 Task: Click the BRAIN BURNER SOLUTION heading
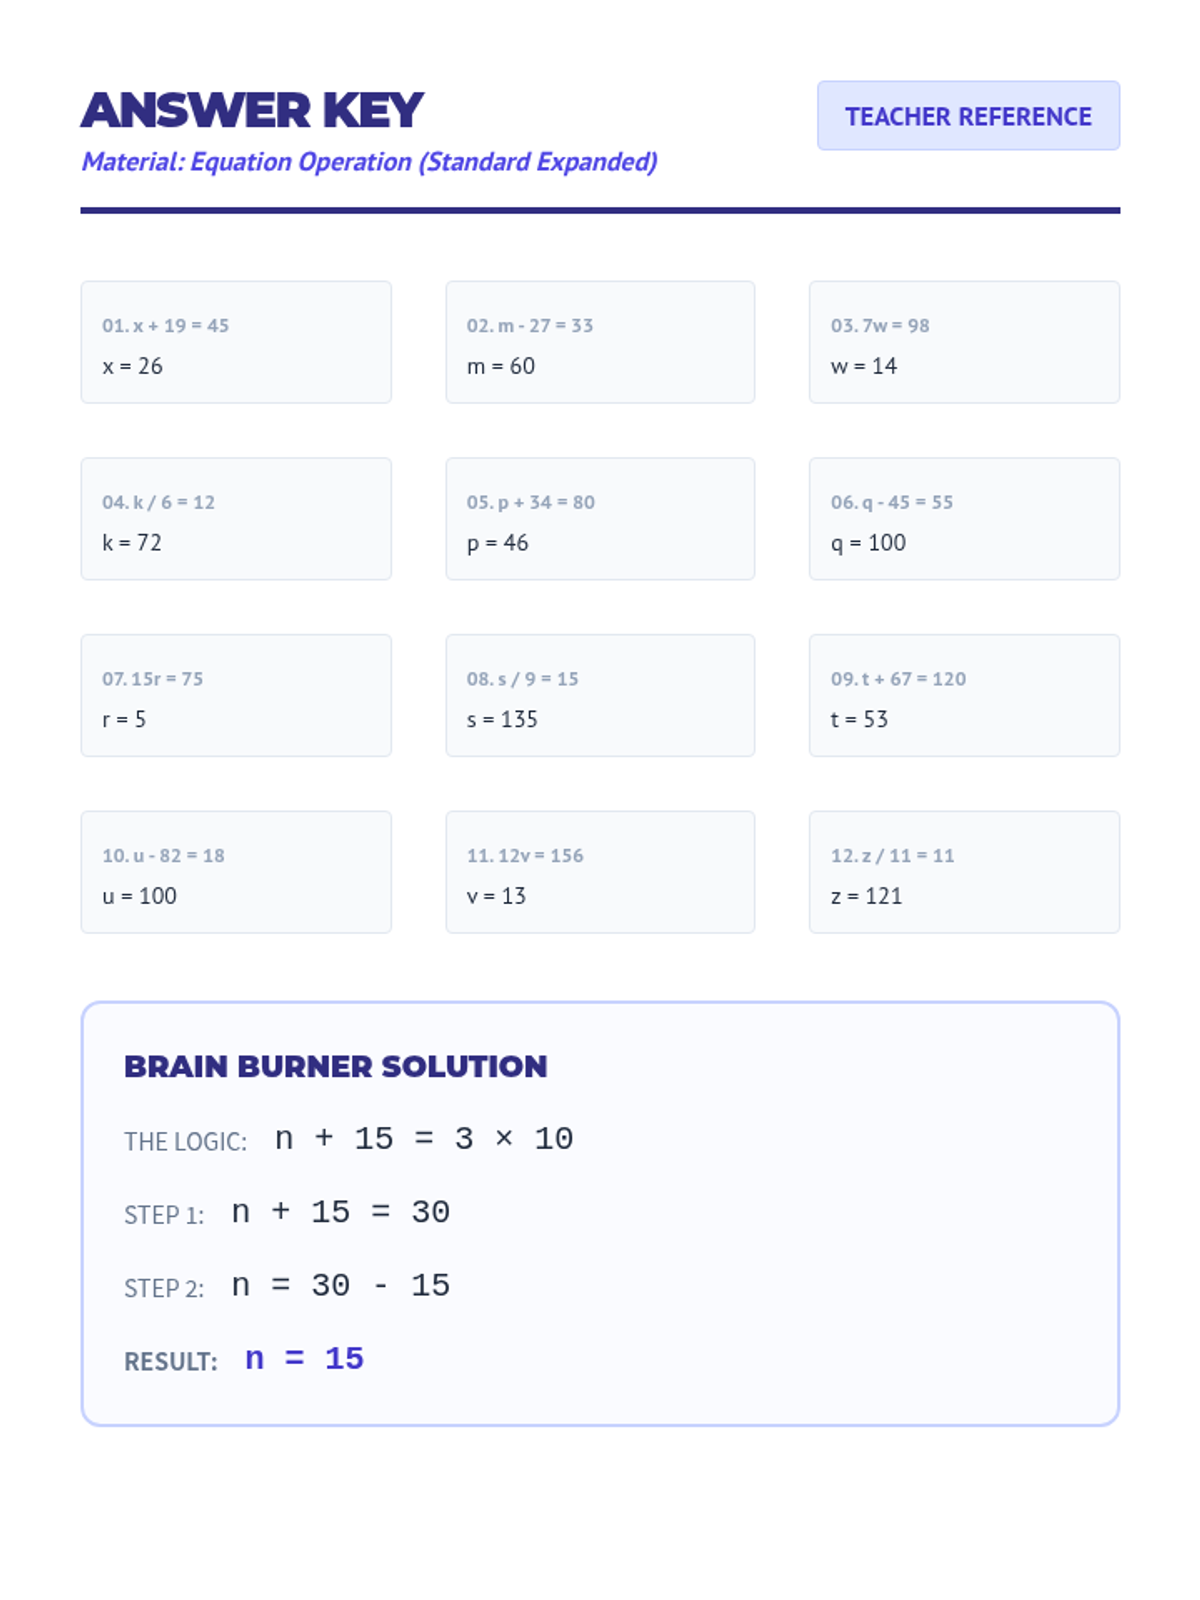coord(335,1067)
